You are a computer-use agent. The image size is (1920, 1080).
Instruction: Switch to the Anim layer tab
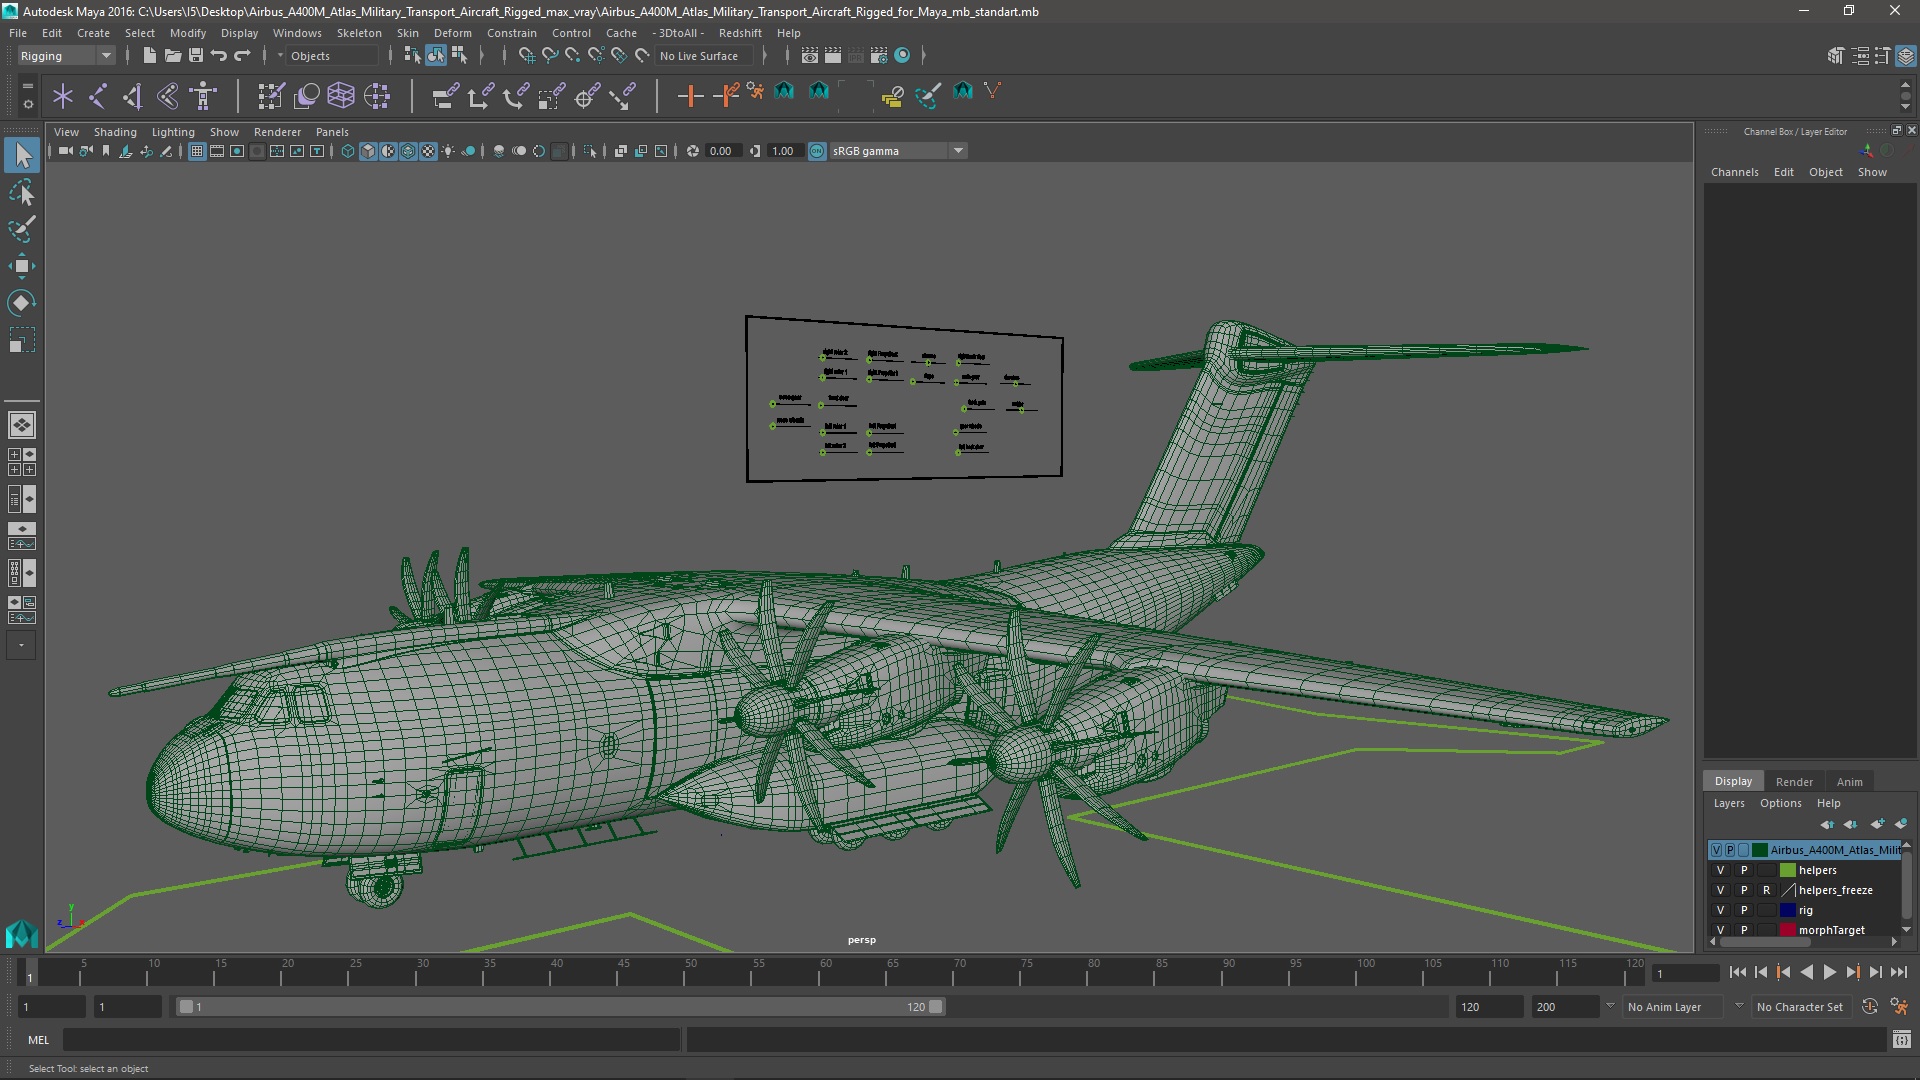1849,782
